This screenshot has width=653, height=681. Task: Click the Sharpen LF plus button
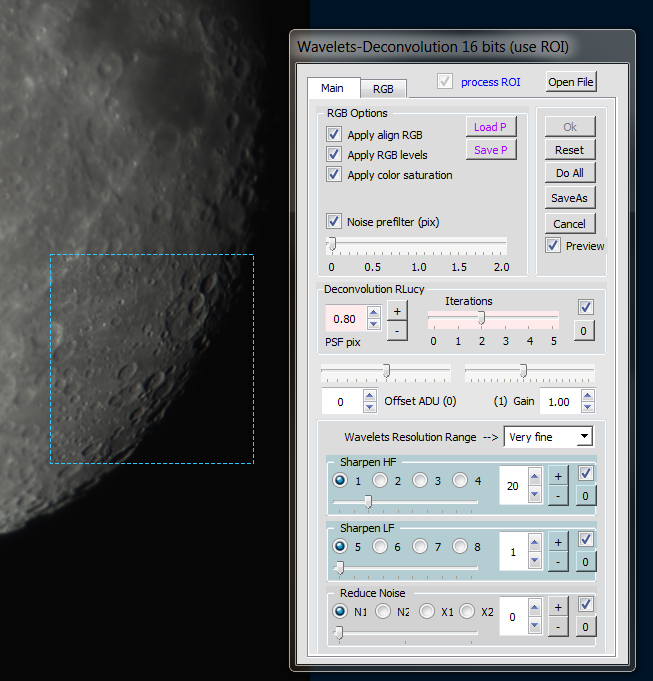(558, 542)
